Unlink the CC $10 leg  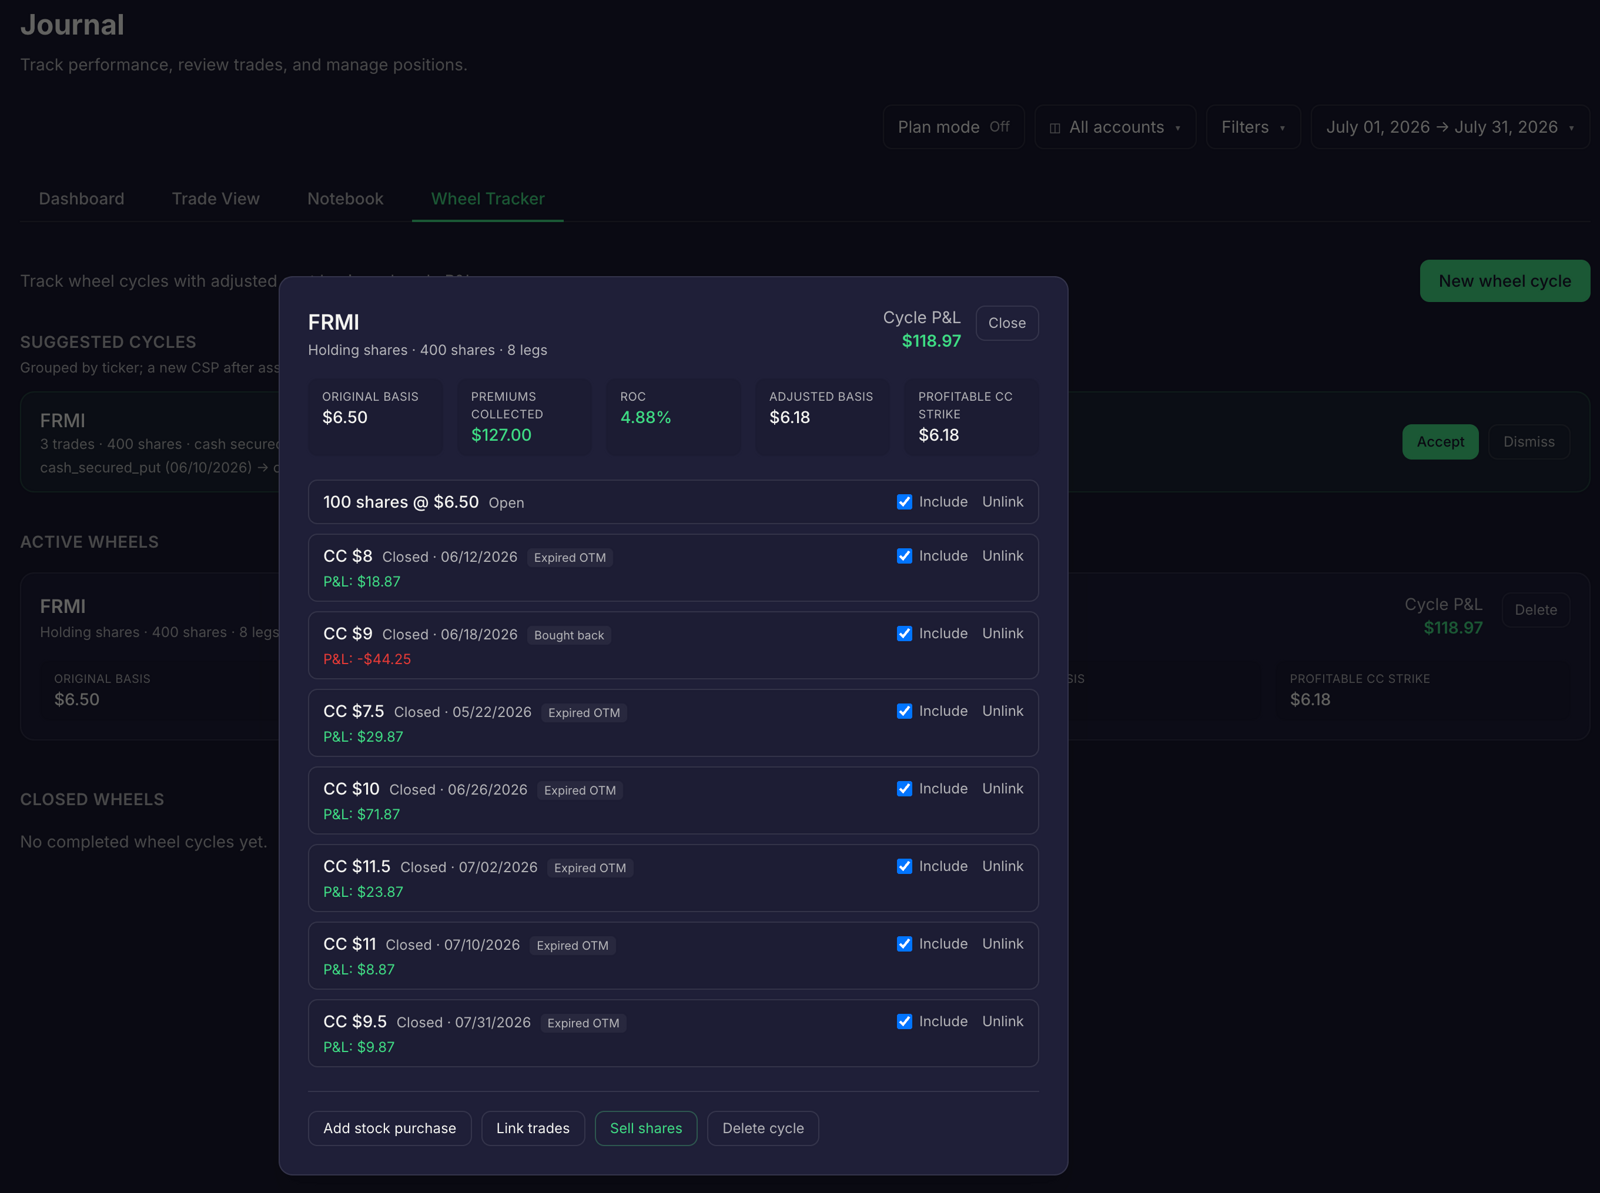click(x=1003, y=789)
